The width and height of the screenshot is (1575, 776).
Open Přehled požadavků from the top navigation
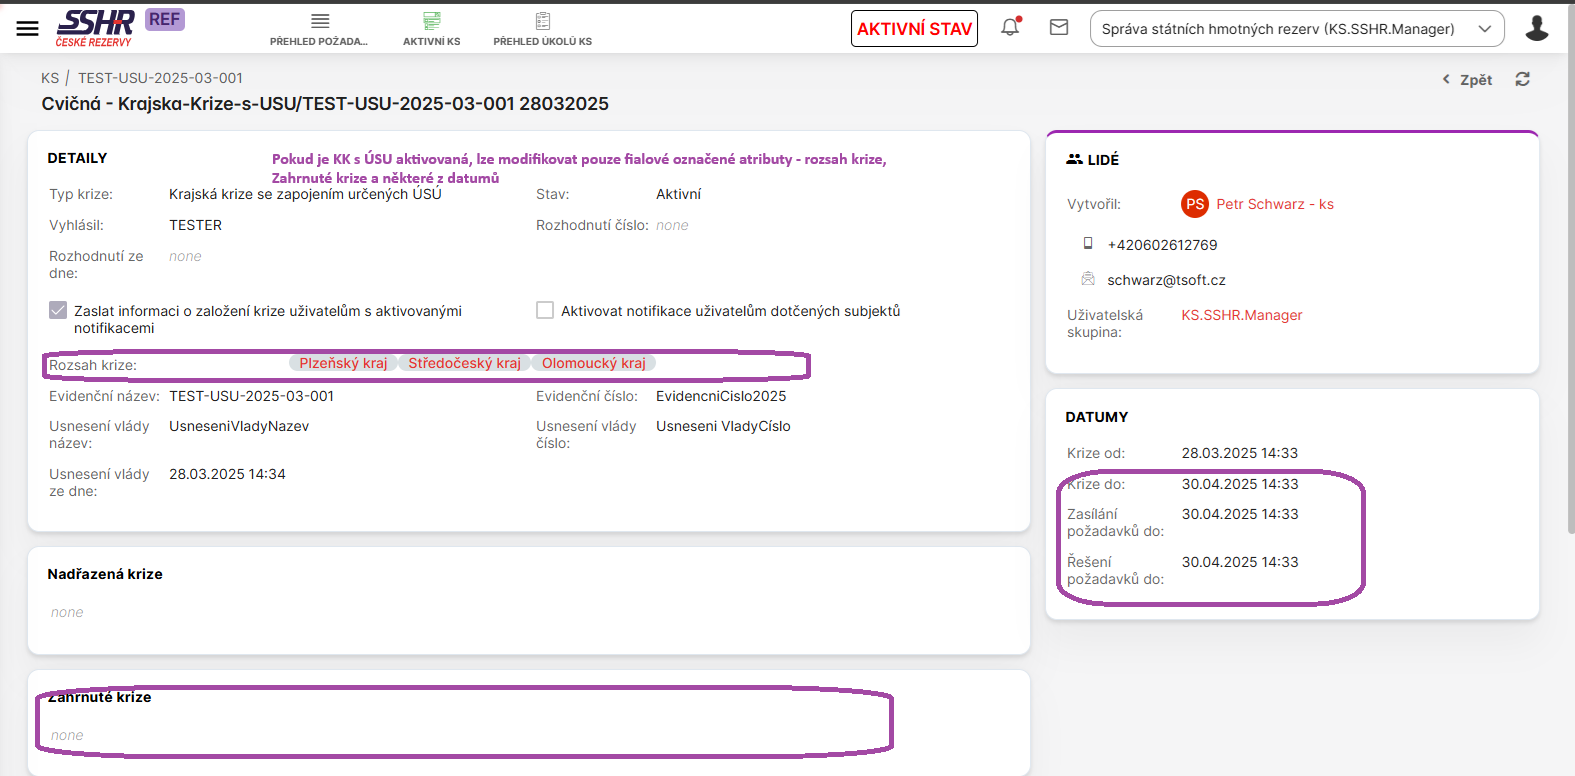319,29
